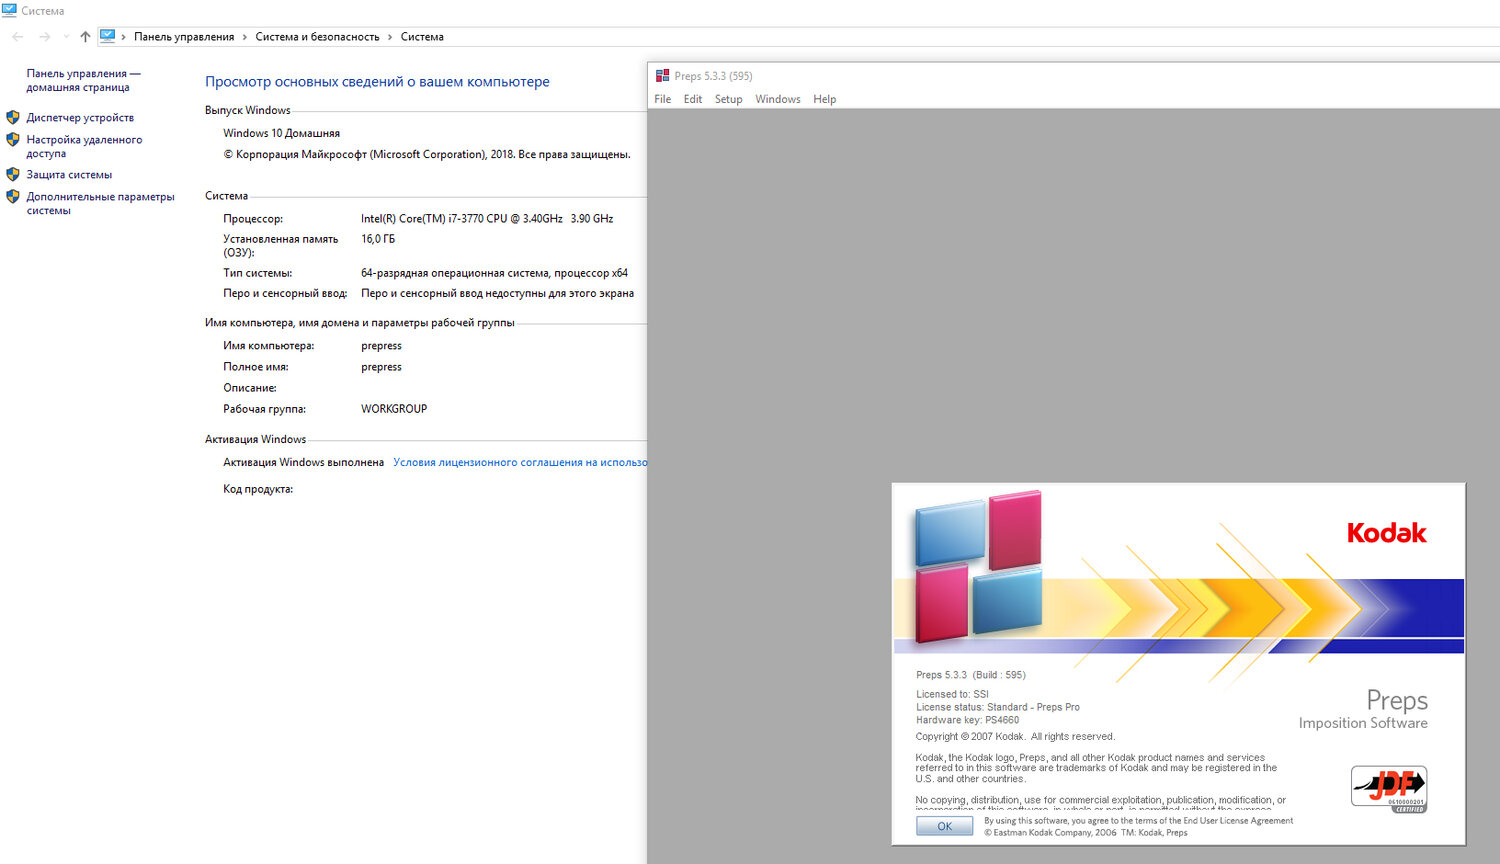Click the Eastman Kodak Company, 2006 line

(x=1086, y=832)
